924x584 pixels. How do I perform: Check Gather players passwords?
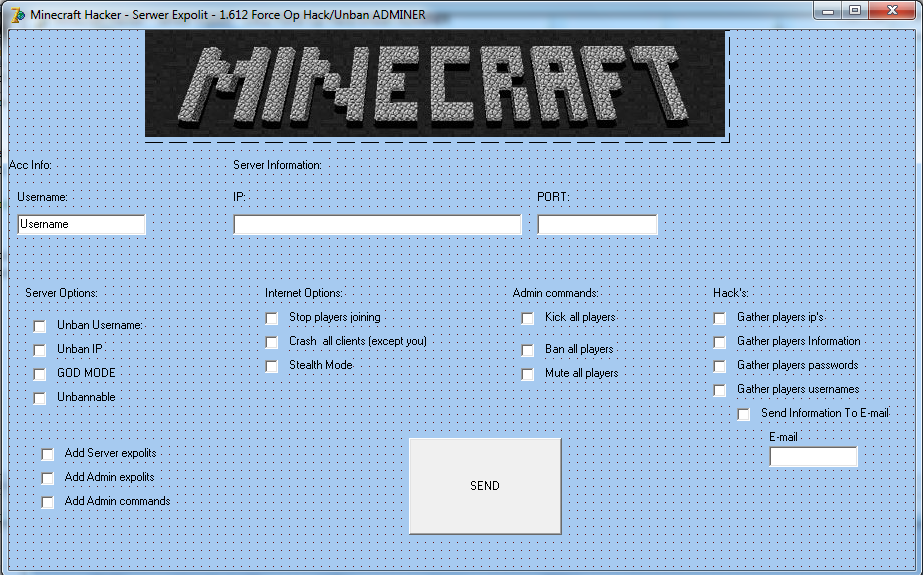tap(719, 365)
